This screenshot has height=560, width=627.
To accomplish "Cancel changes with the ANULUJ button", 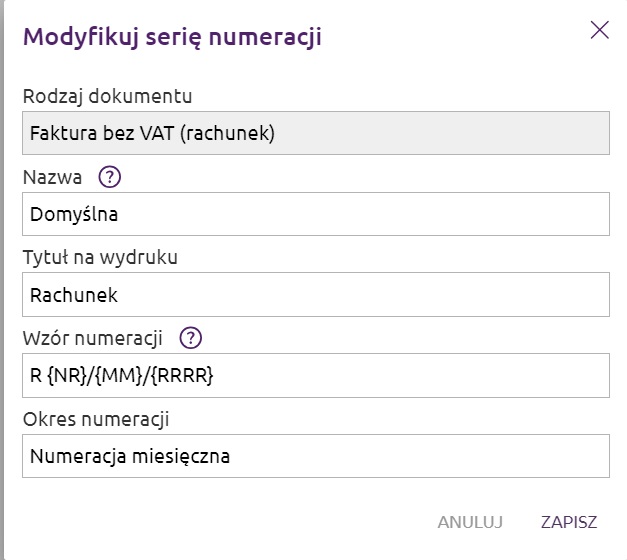I will click(470, 522).
